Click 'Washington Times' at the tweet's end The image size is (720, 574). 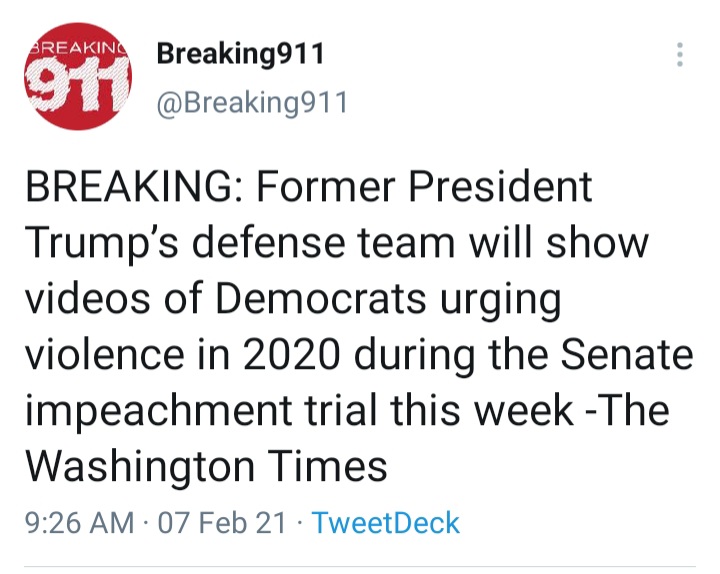pyautogui.click(x=206, y=466)
